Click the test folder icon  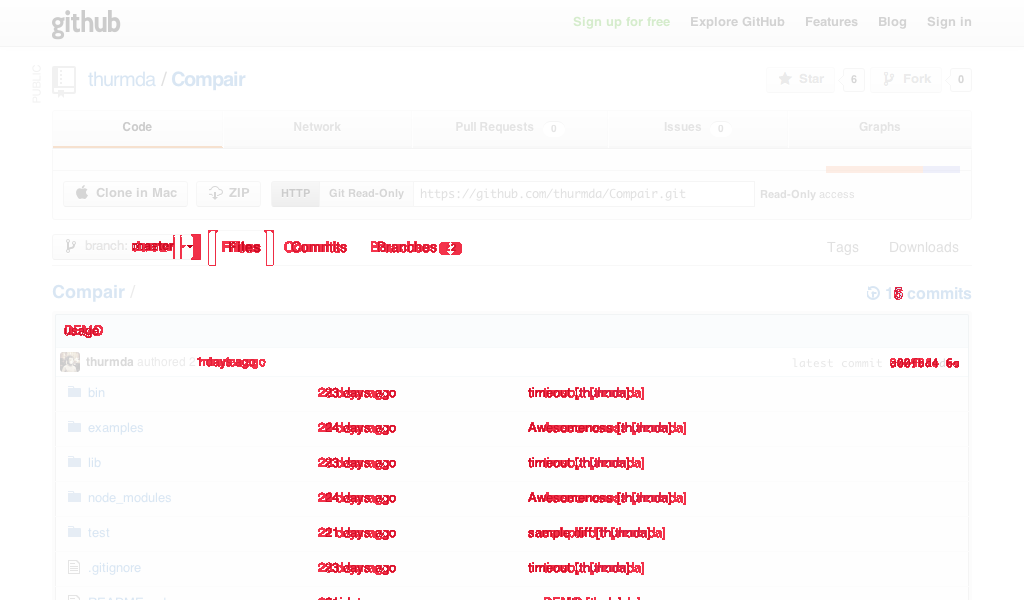coord(74,532)
